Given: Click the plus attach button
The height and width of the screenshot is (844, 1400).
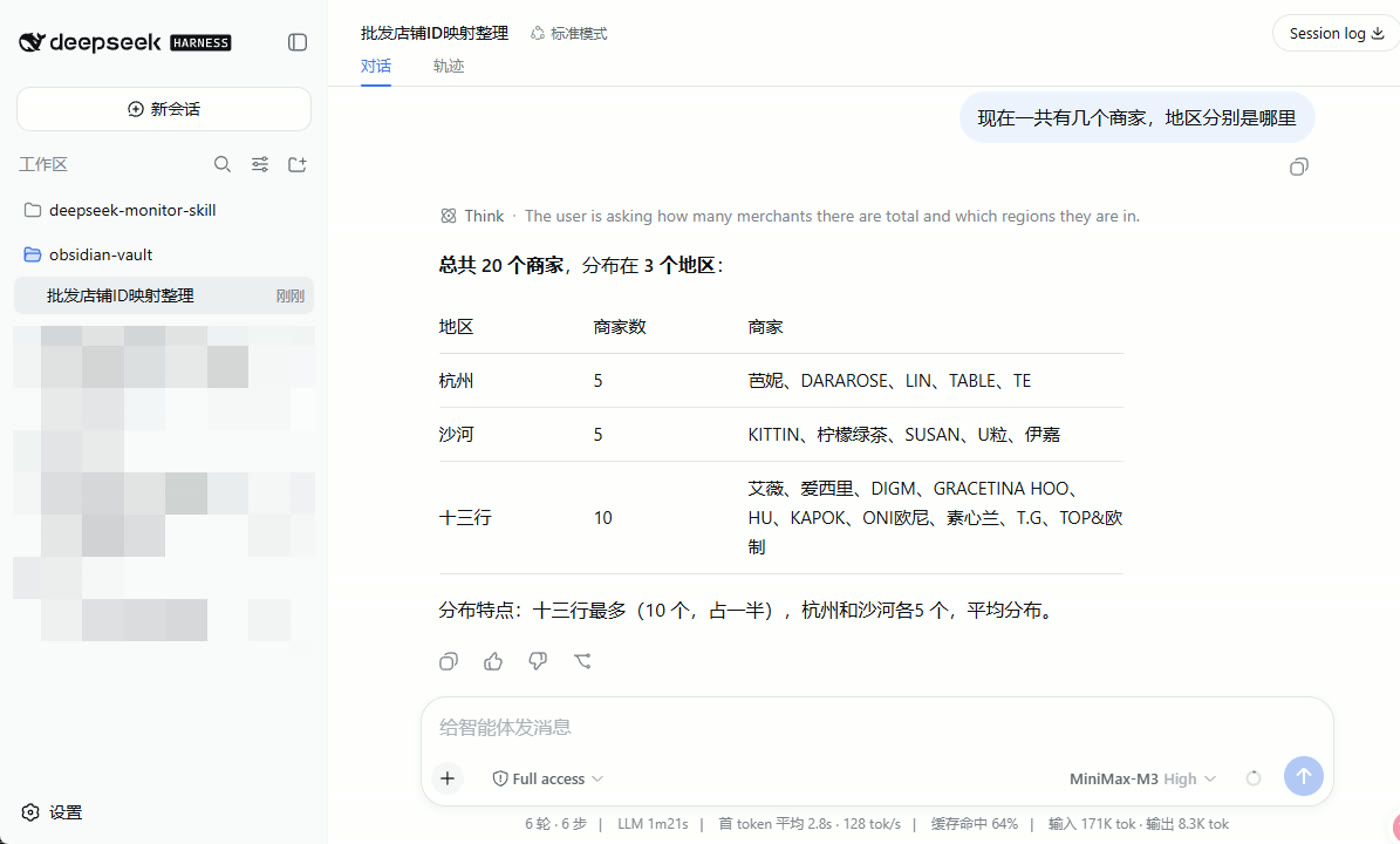Looking at the screenshot, I should [447, 778].
